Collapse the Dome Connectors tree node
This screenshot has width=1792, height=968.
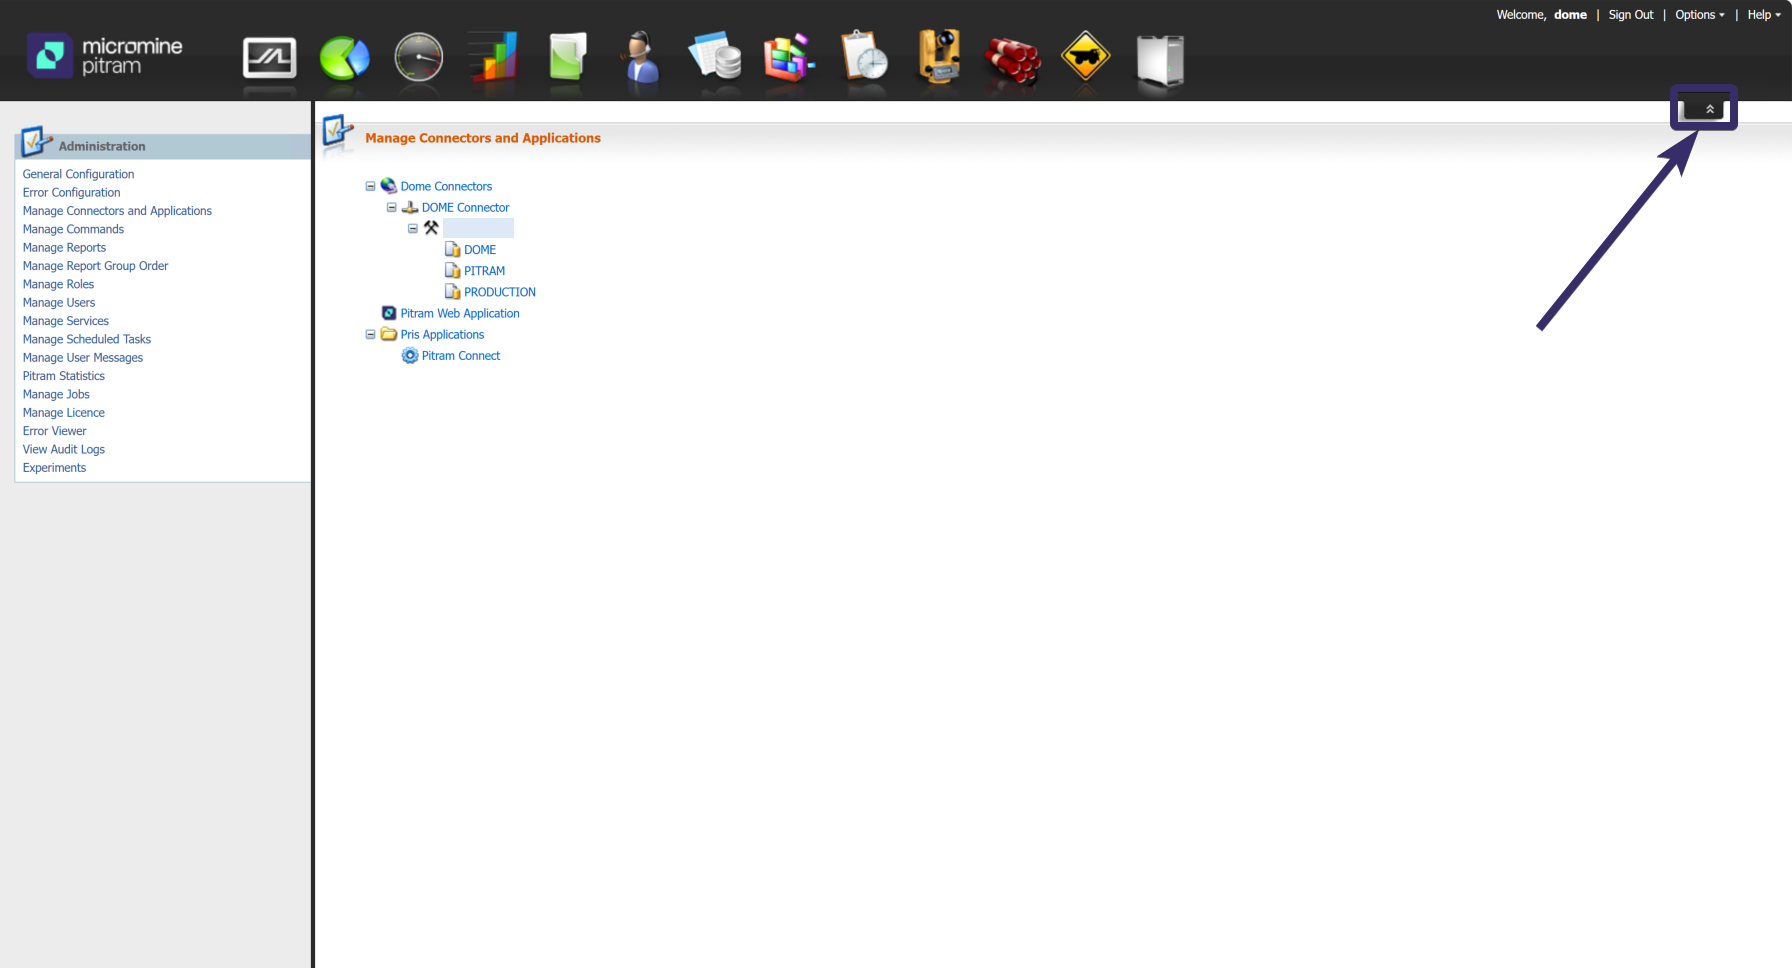tap(370, 186)
